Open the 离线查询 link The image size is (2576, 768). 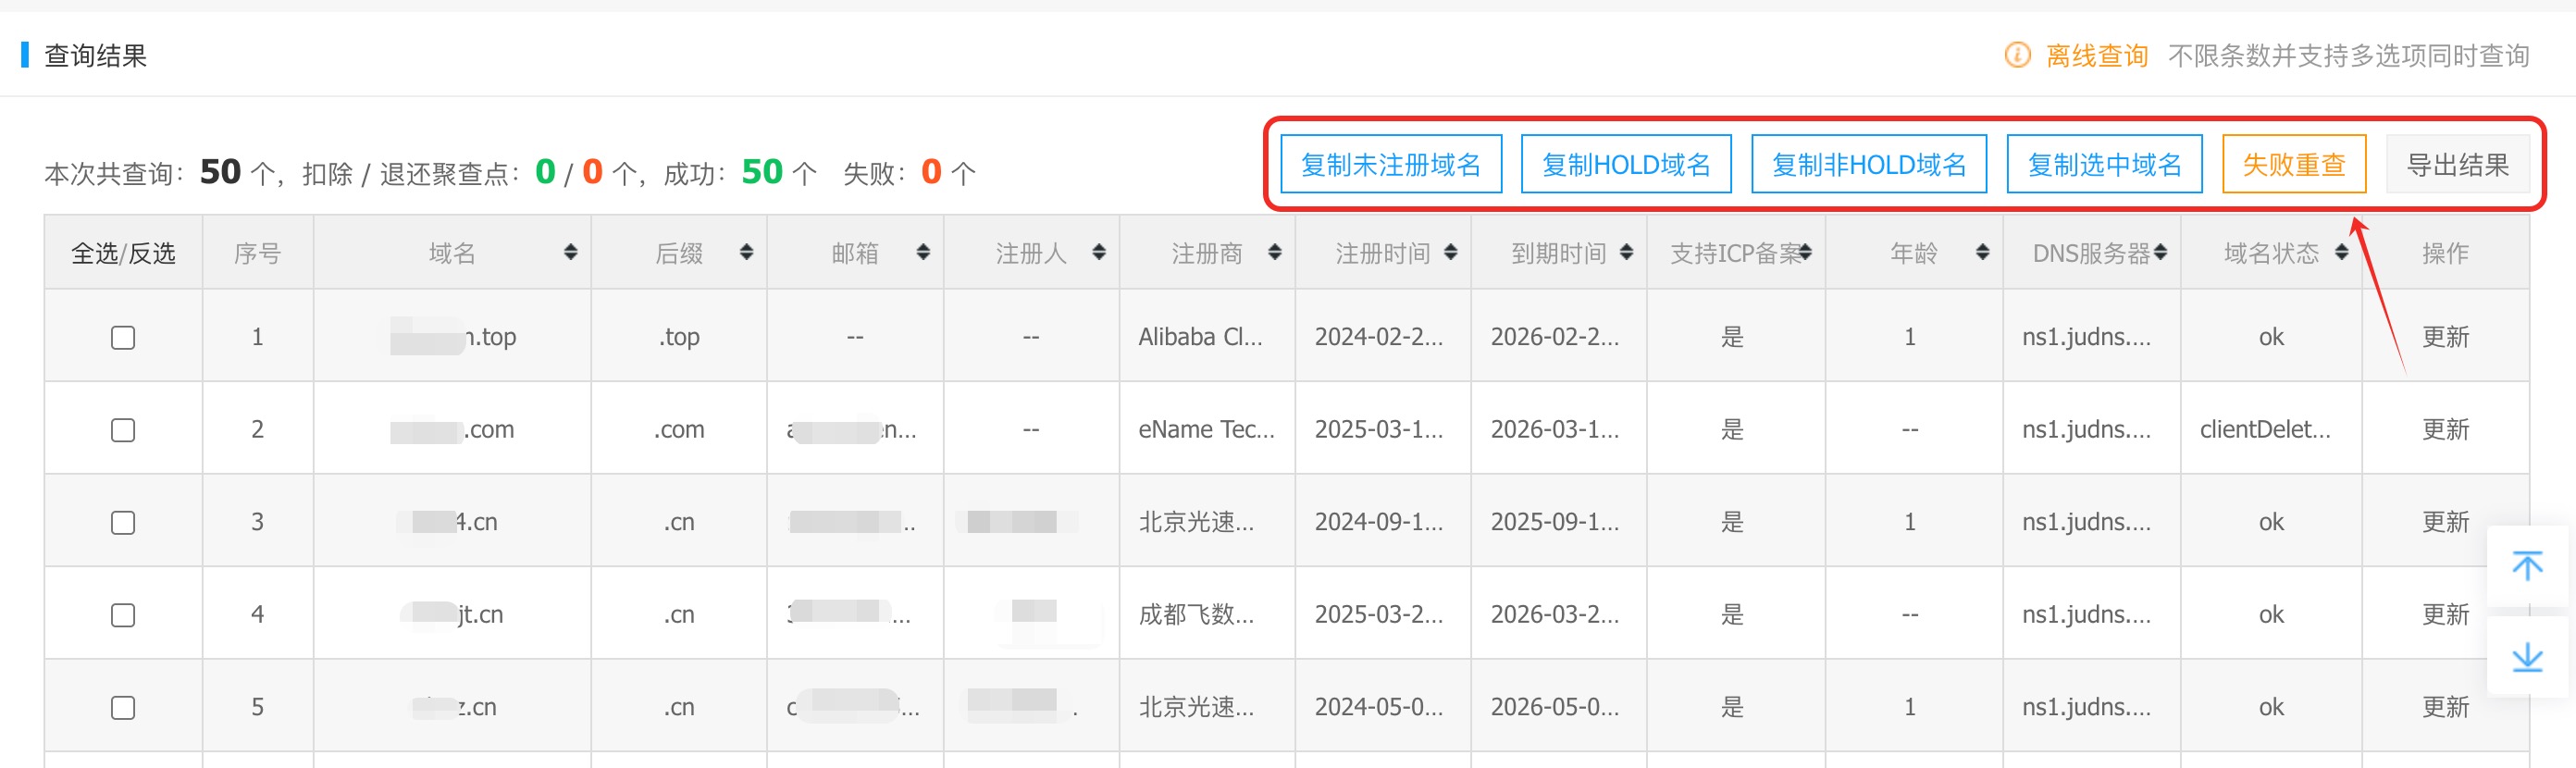click(x=2097, y=55)
